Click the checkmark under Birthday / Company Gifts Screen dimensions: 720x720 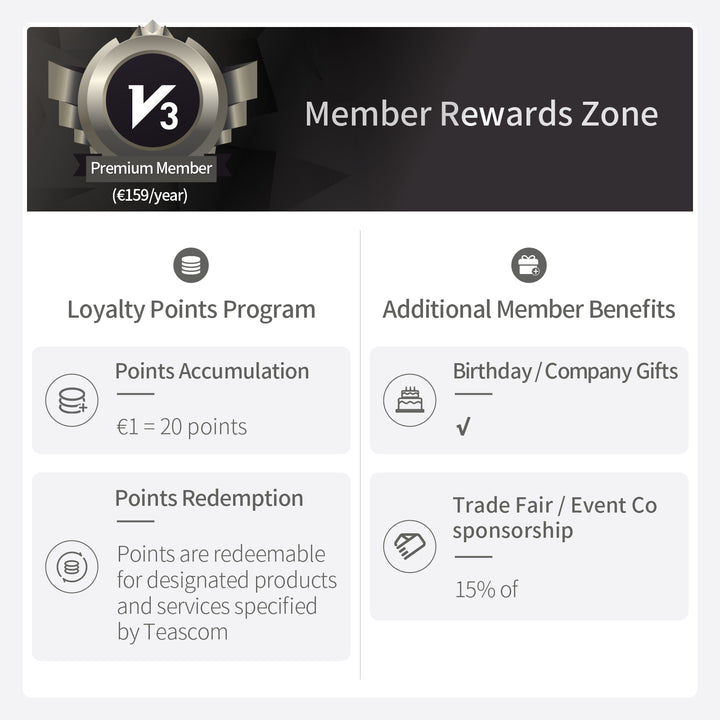click(463, 427)
